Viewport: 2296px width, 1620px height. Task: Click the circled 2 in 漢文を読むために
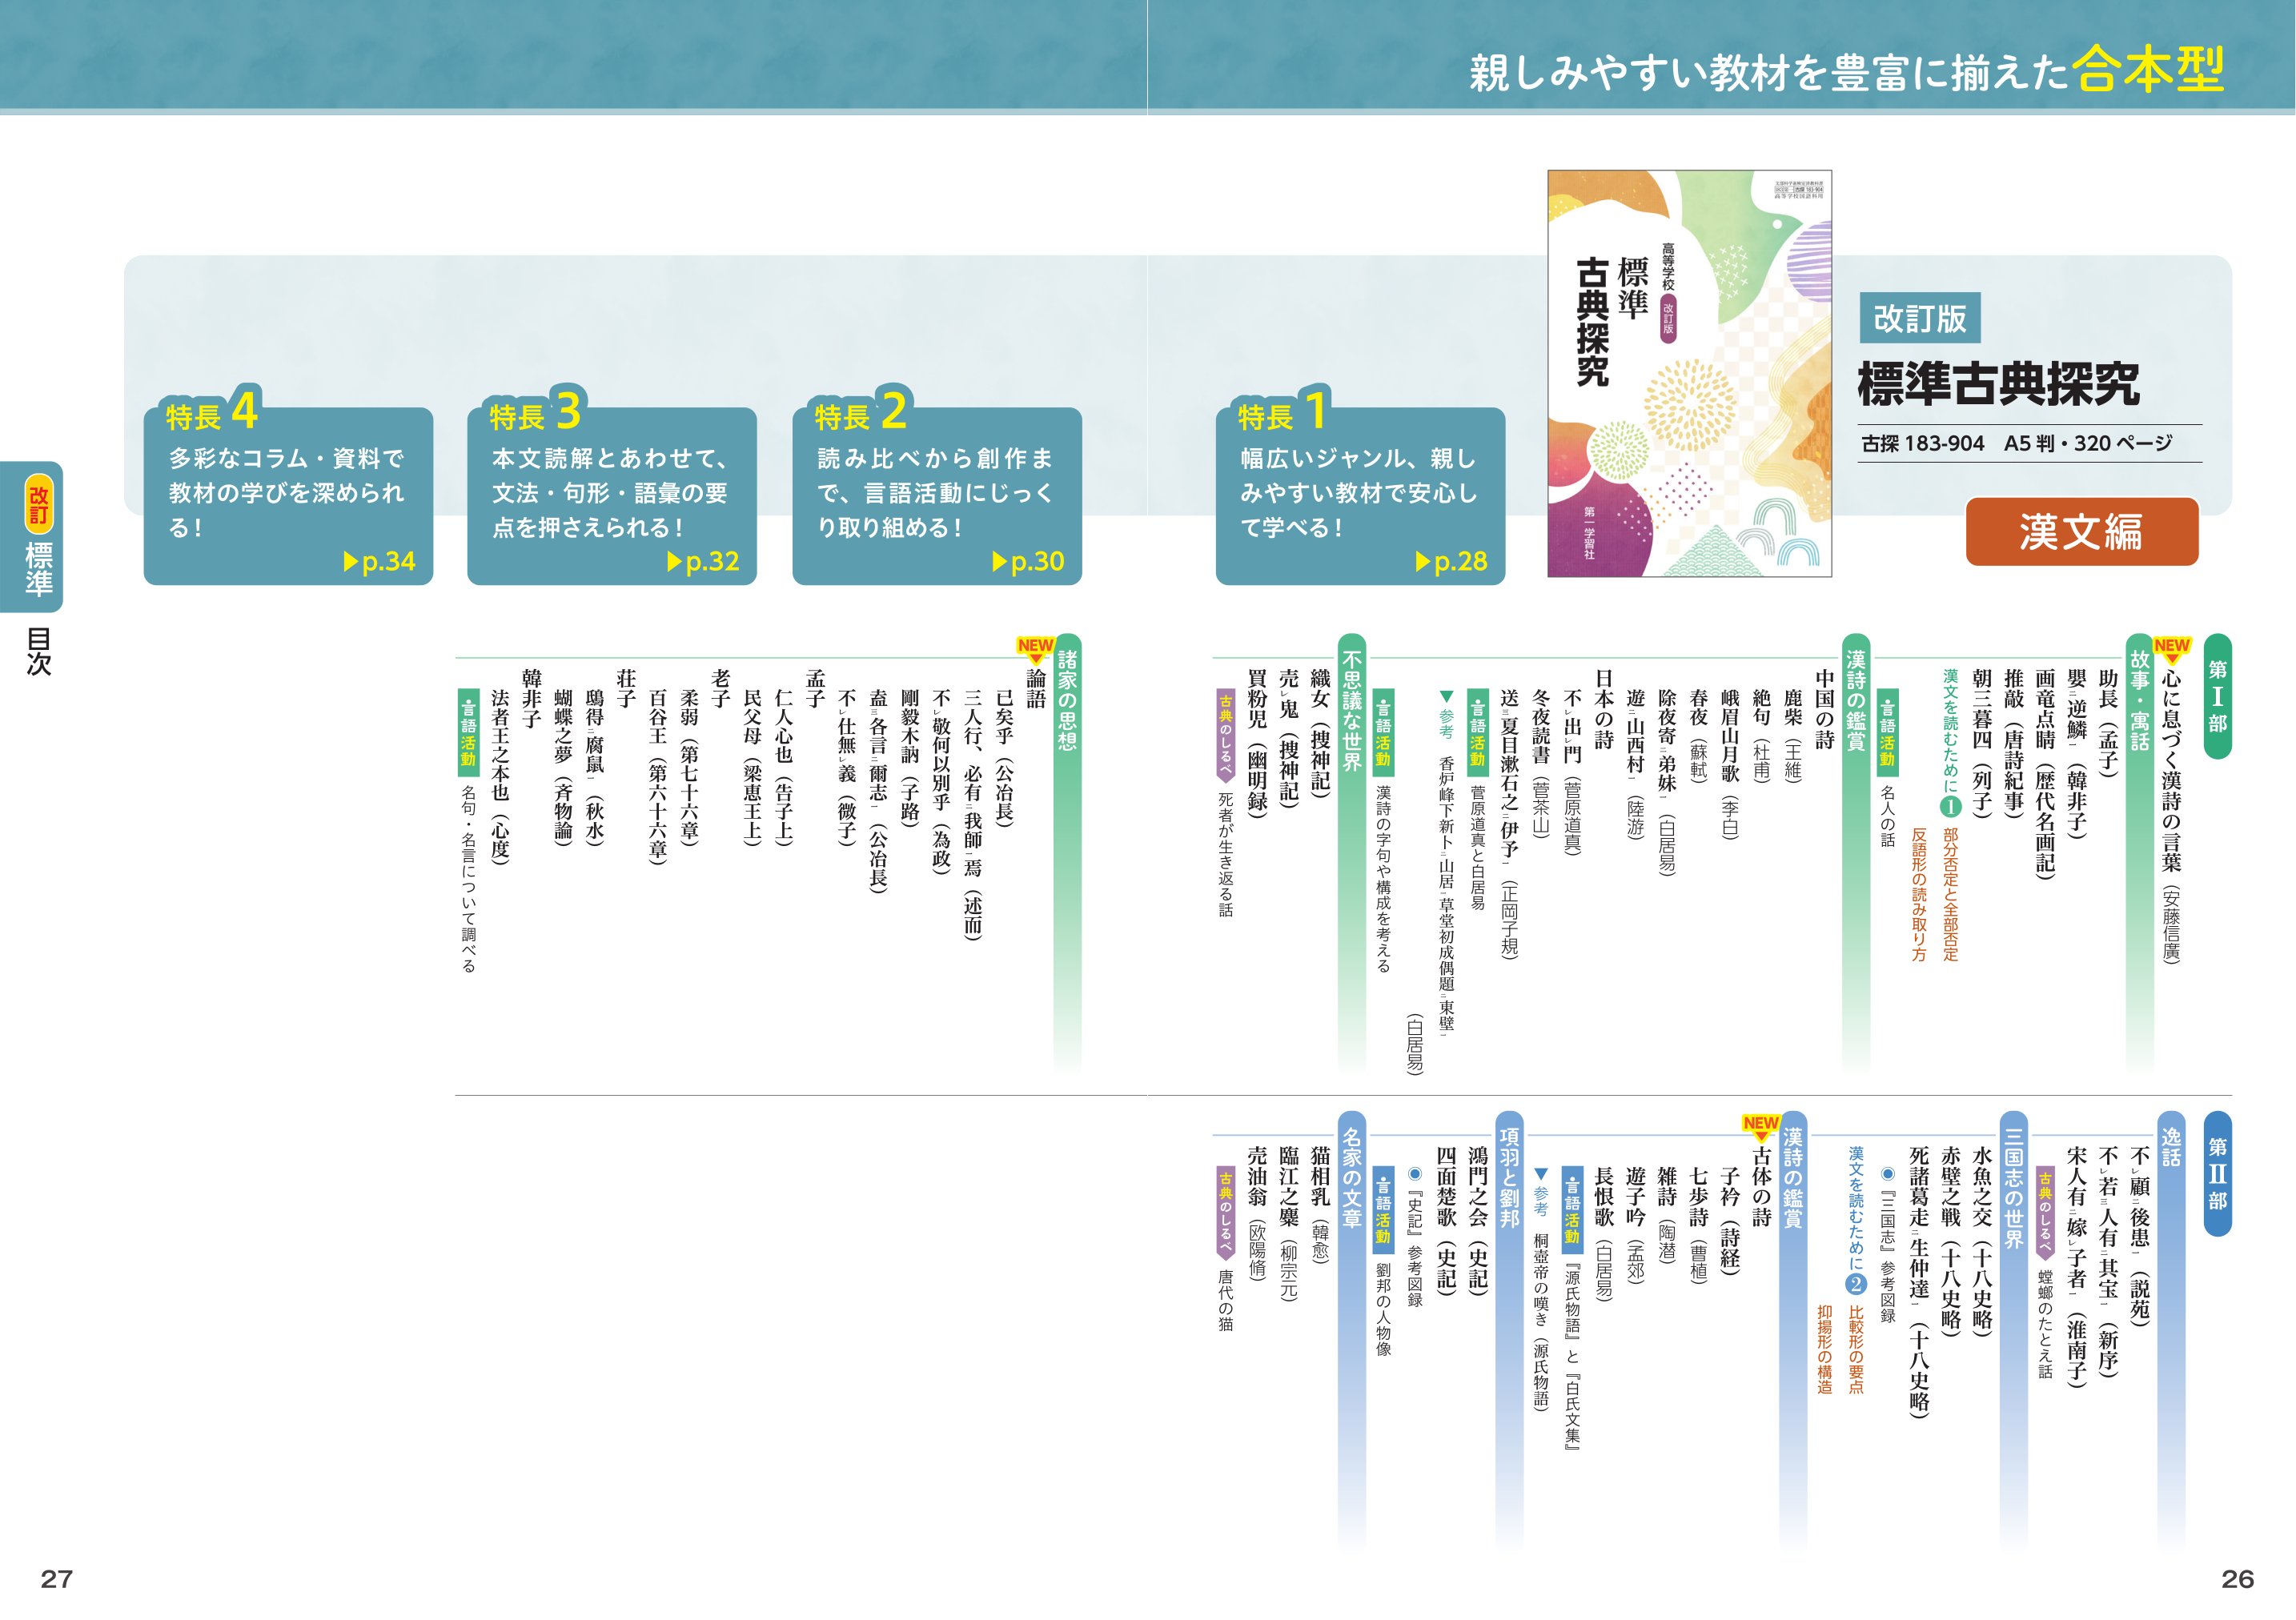(1856, 1284)
